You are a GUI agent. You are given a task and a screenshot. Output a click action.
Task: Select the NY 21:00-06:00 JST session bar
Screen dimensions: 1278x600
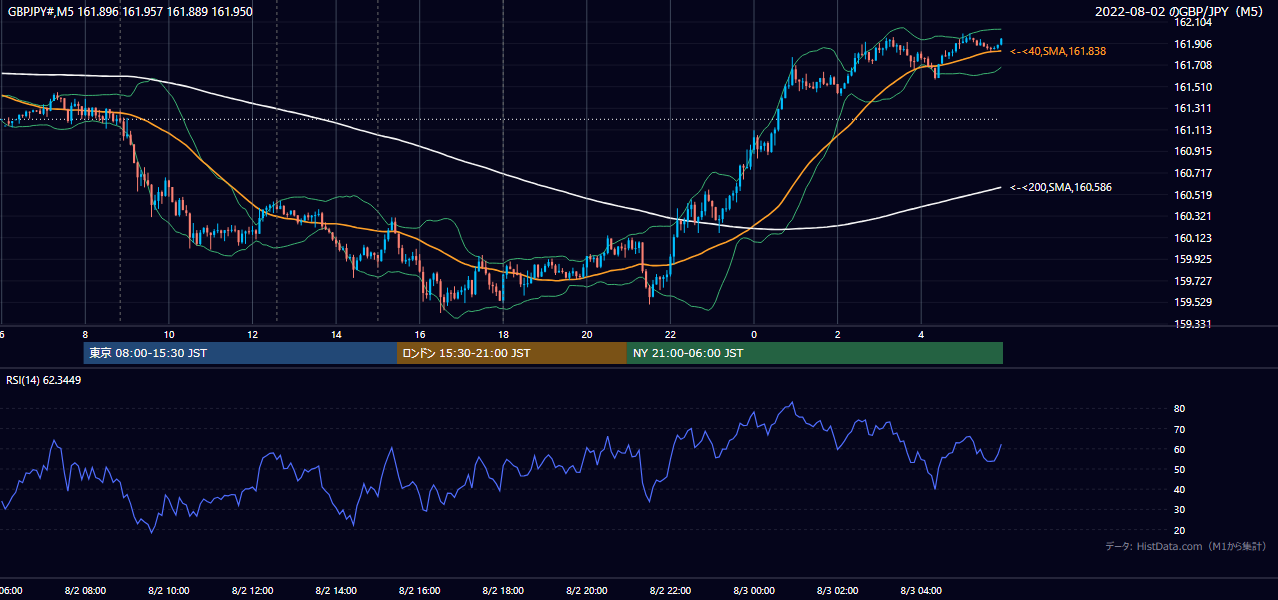point(815,353)
